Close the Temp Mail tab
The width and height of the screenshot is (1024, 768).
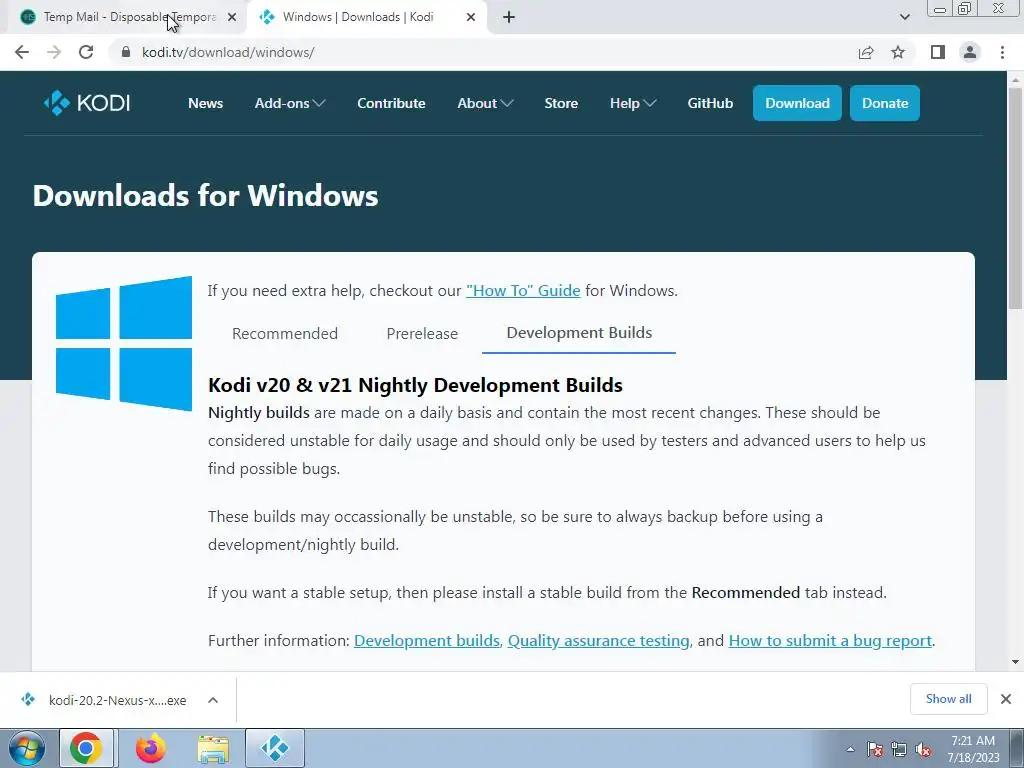(x=232, y=18)
